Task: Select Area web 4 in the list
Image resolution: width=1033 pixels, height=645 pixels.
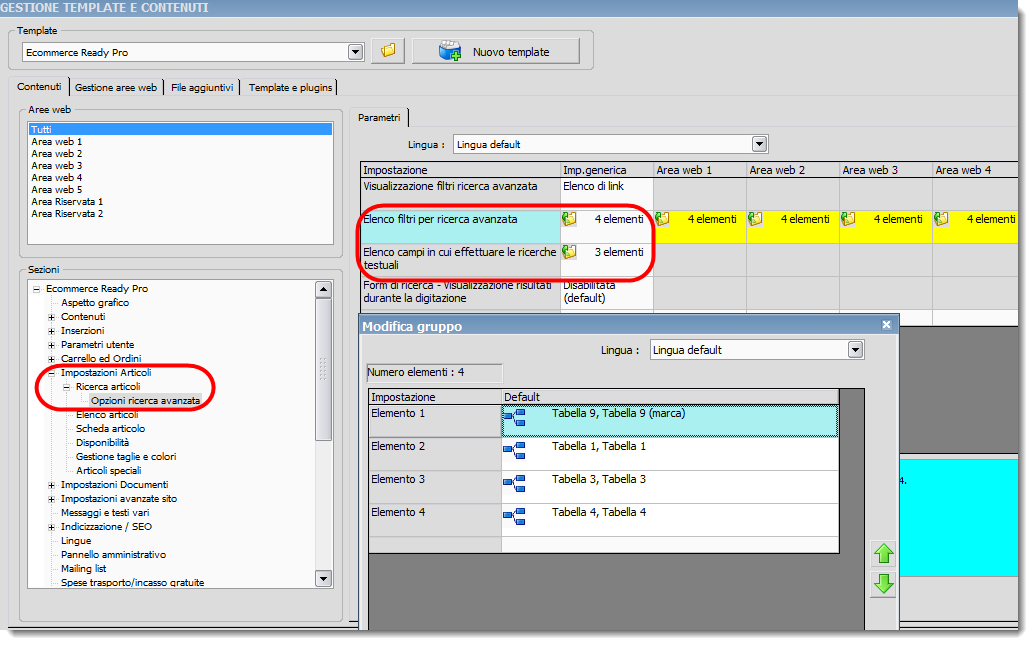Action: point(57,177)
